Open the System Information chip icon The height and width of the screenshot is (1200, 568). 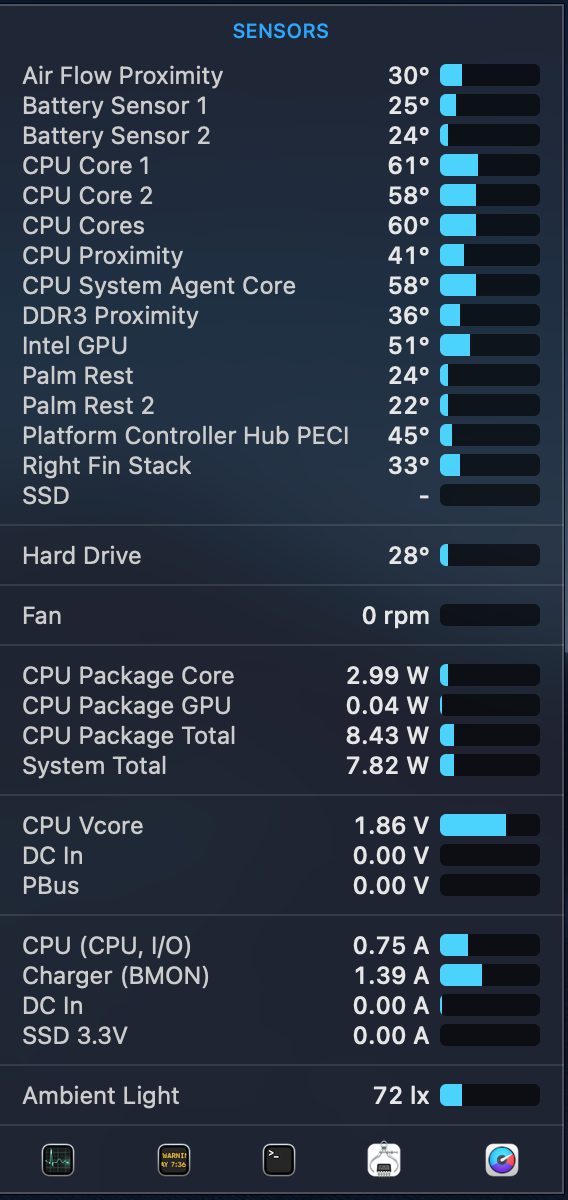click(385, 1160)
